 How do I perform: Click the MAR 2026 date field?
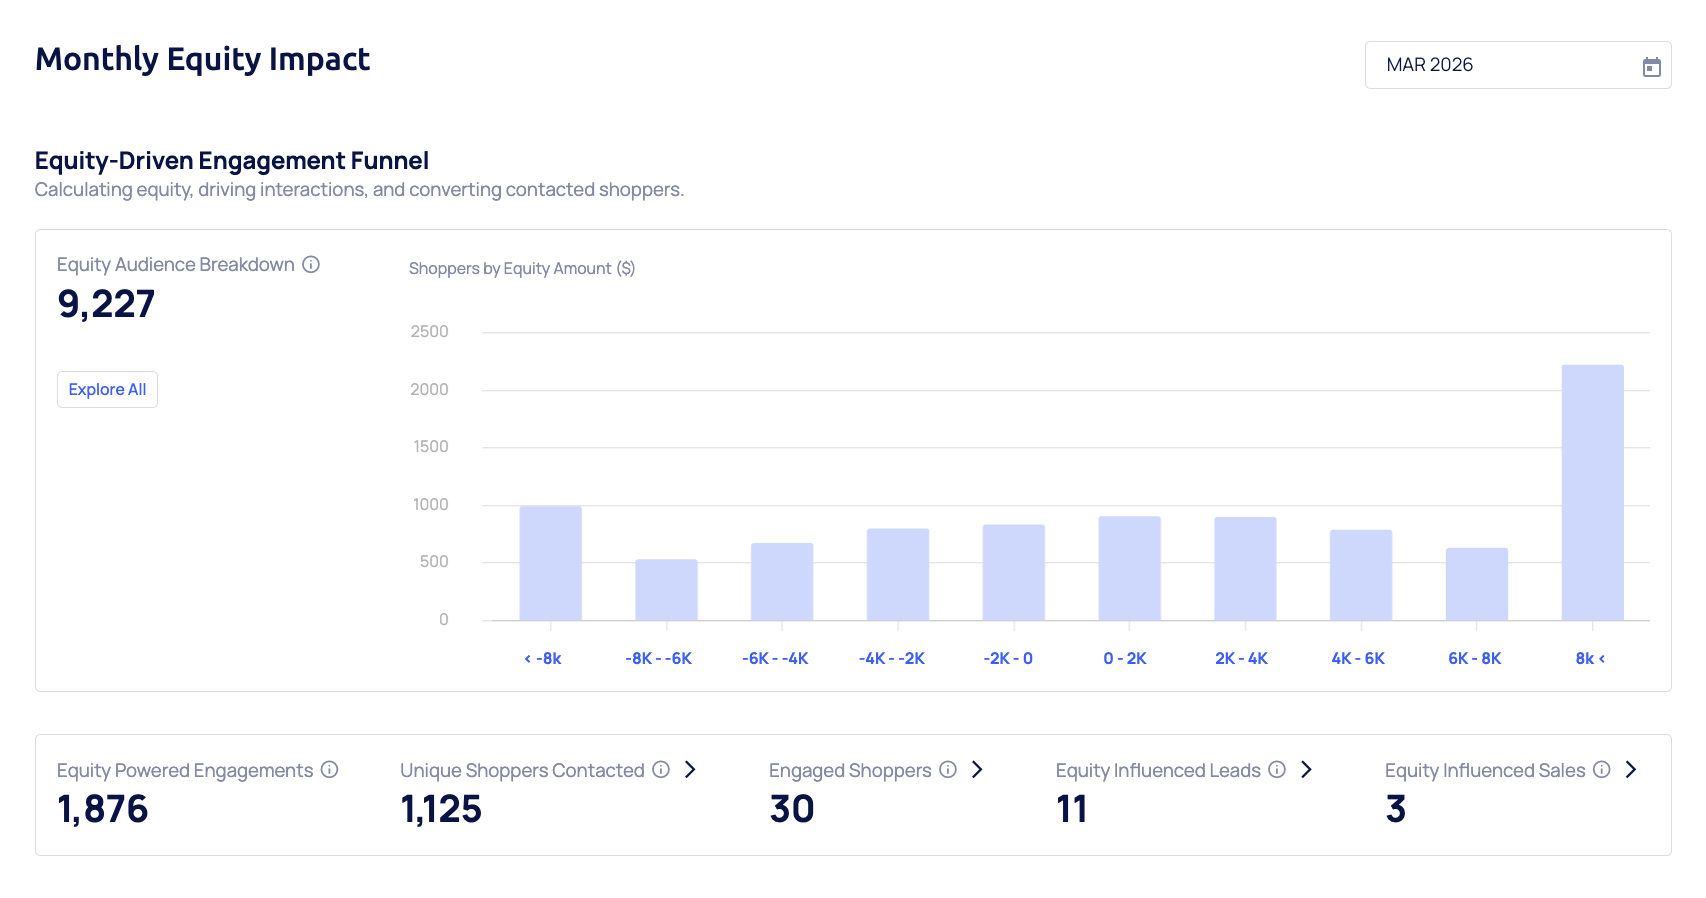click(1500, 65)
